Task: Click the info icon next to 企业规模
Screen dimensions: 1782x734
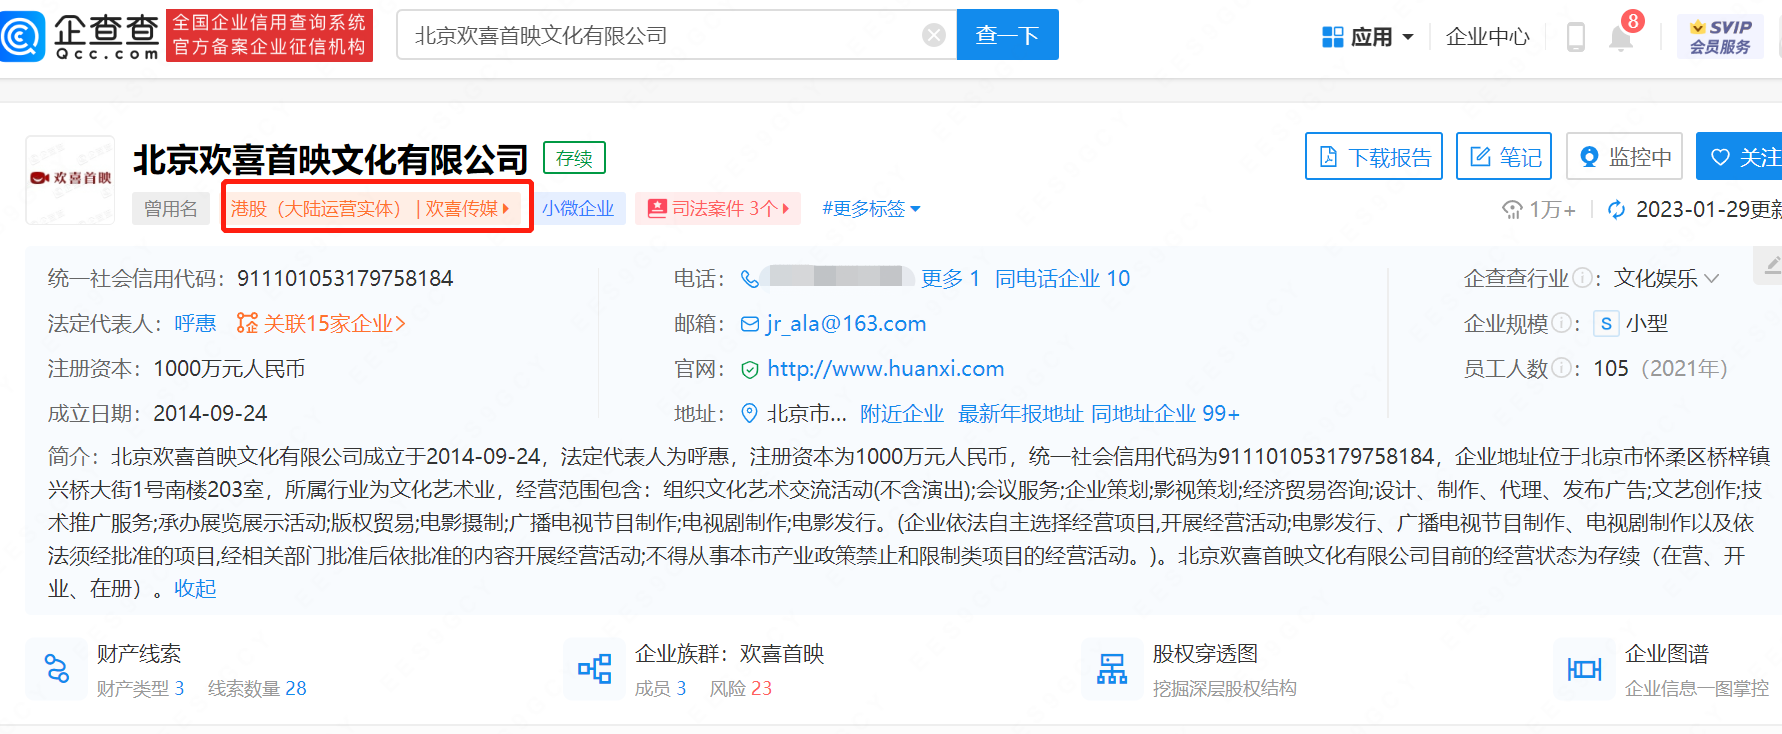Action: point(1561,323)
